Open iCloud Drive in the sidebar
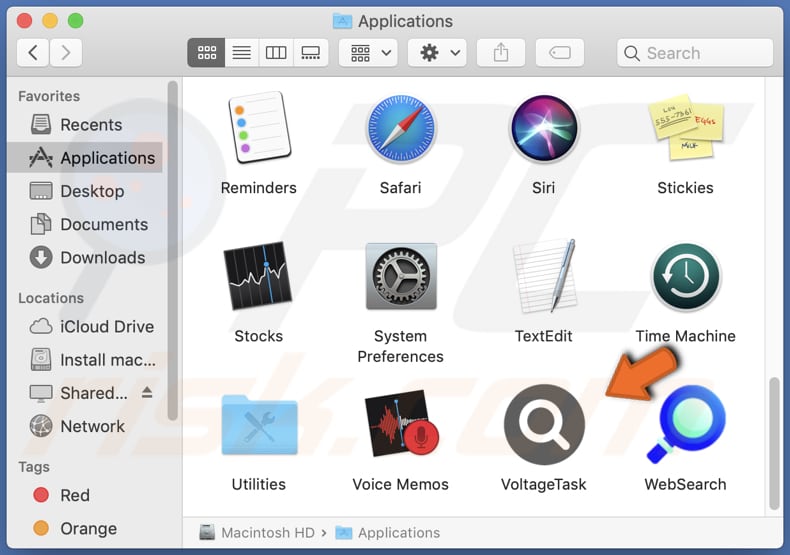Image resolution: width=790 pixels, height=555 pixels. pyautogui.click(x=85, y=326)
